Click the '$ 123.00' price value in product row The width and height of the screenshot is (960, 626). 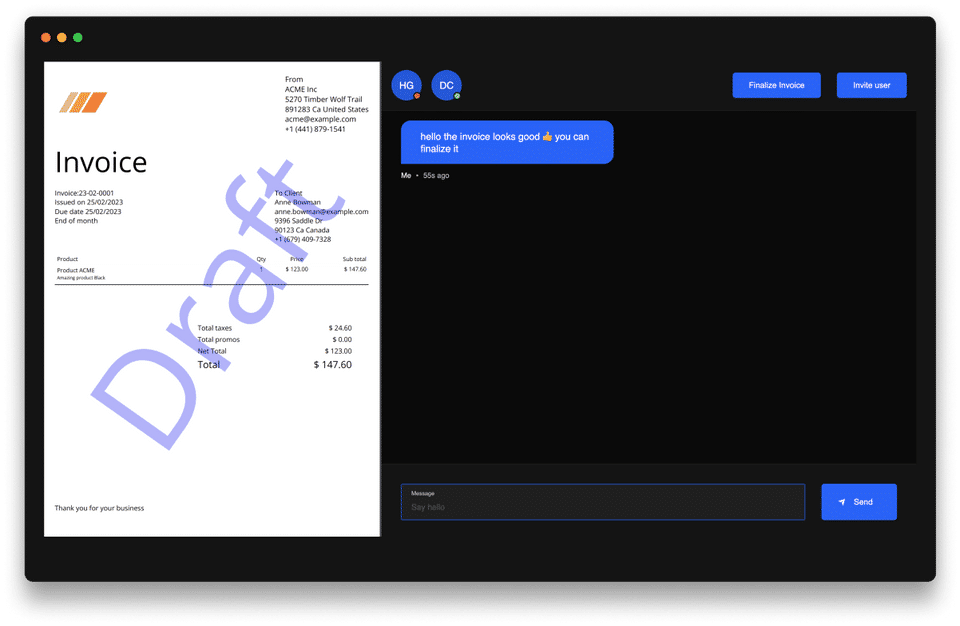click(x=297, y=269)
